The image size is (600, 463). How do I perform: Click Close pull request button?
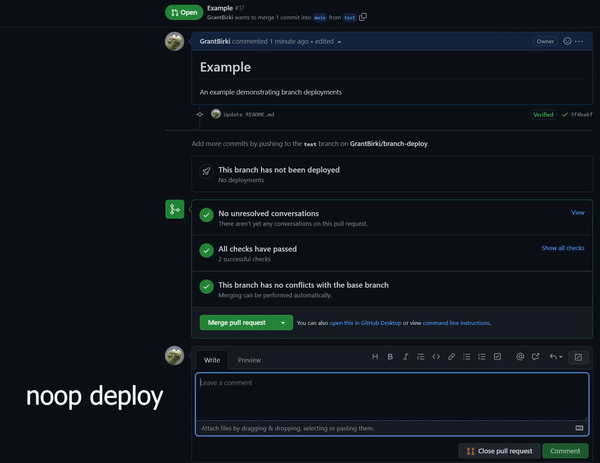[x=499, y=451]
